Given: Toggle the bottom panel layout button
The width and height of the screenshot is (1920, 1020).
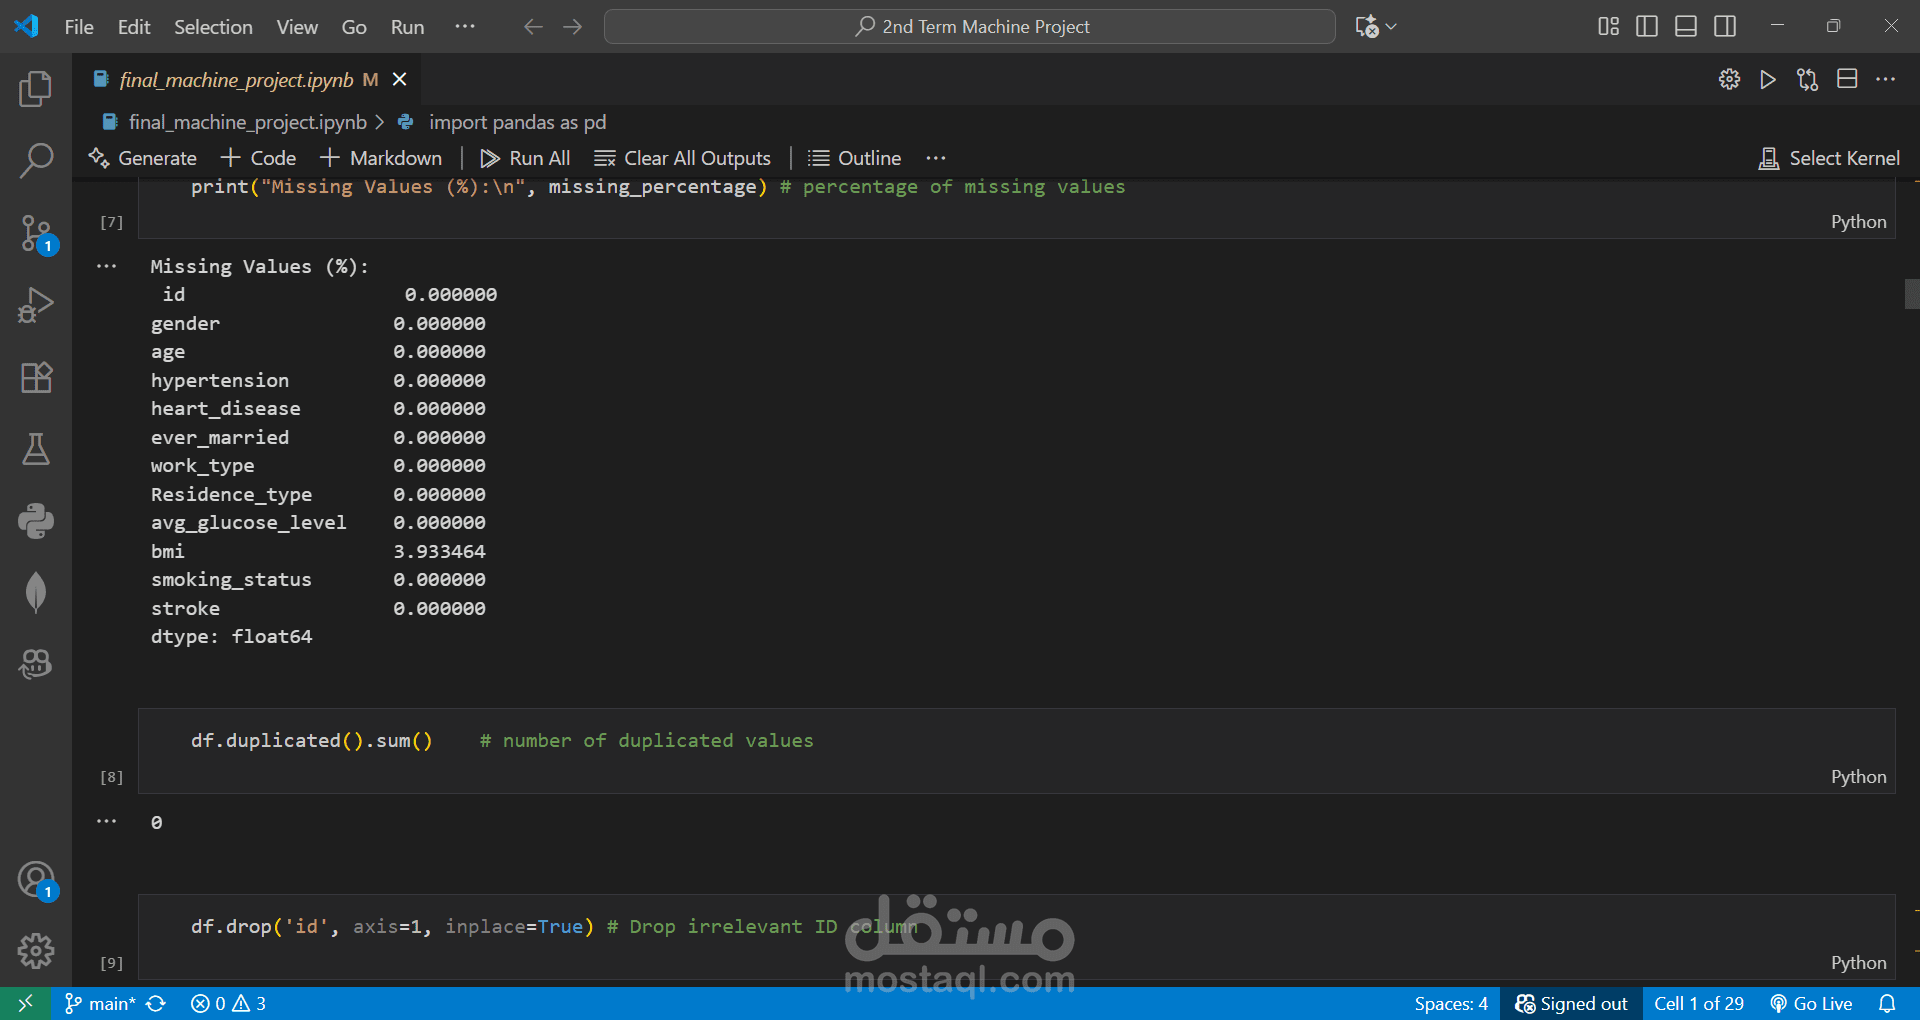Looking at the screenshot, I should 1686,26.
